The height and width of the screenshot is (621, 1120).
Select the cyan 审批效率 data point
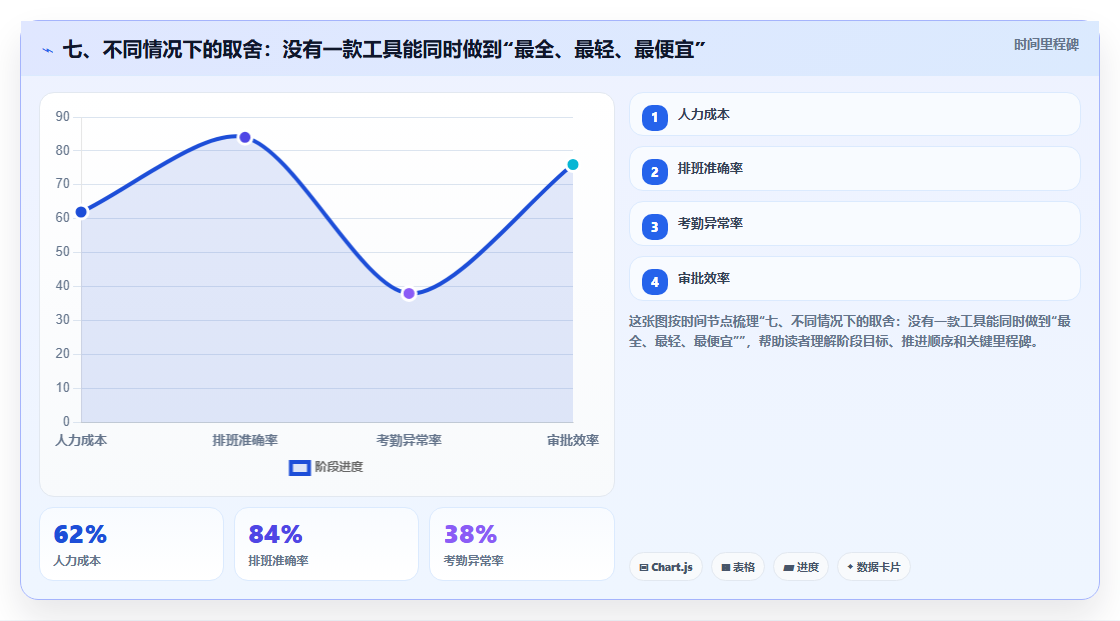coord(572,165)
